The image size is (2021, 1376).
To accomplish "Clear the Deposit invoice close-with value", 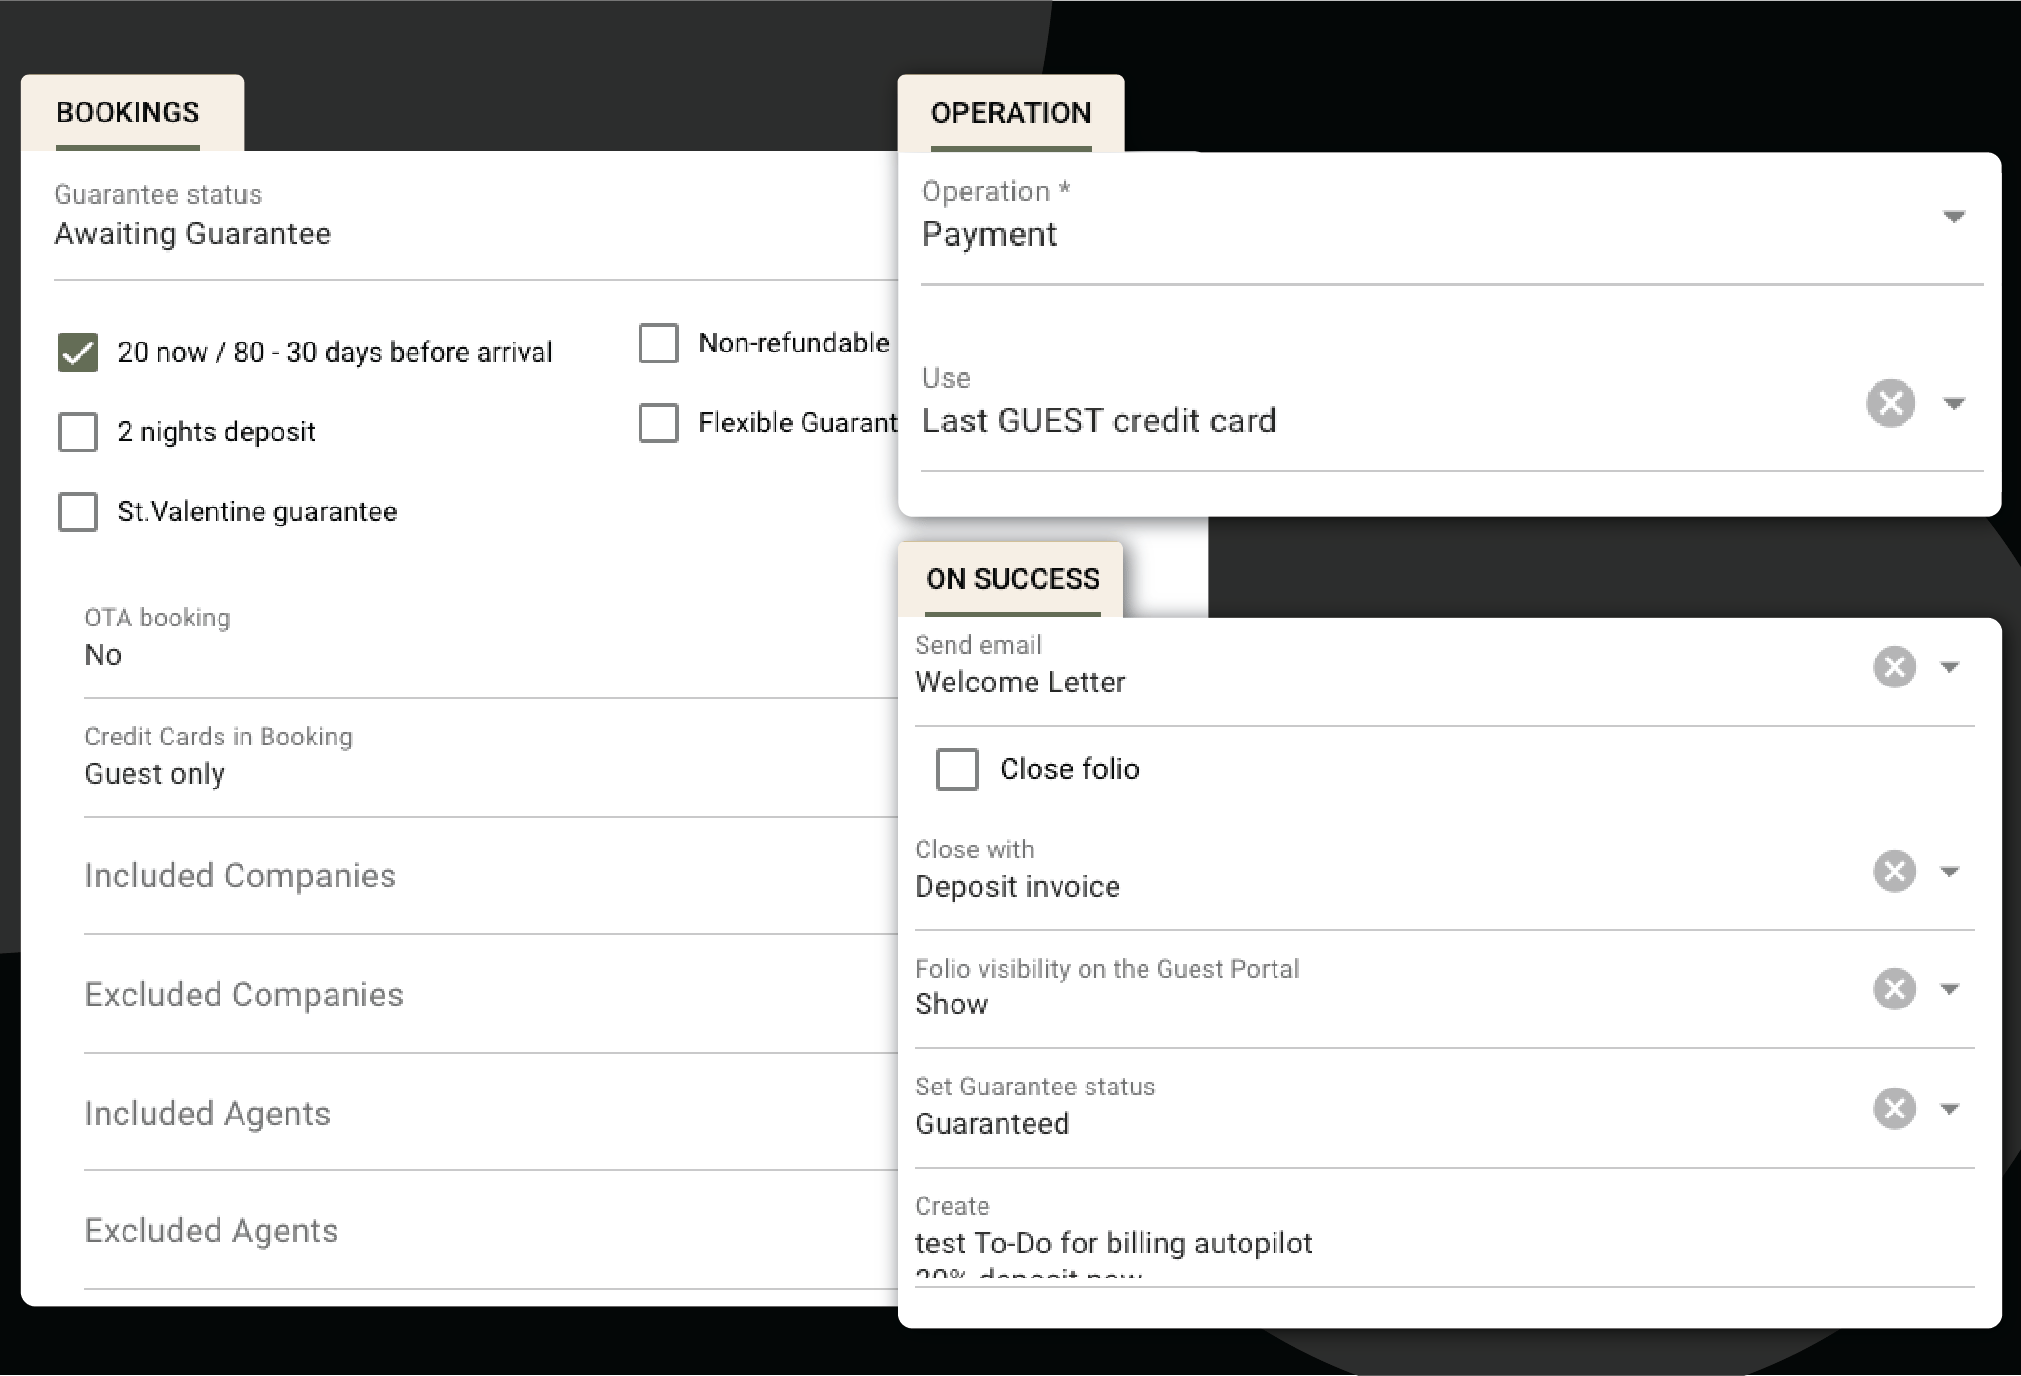I will 1893,871.
